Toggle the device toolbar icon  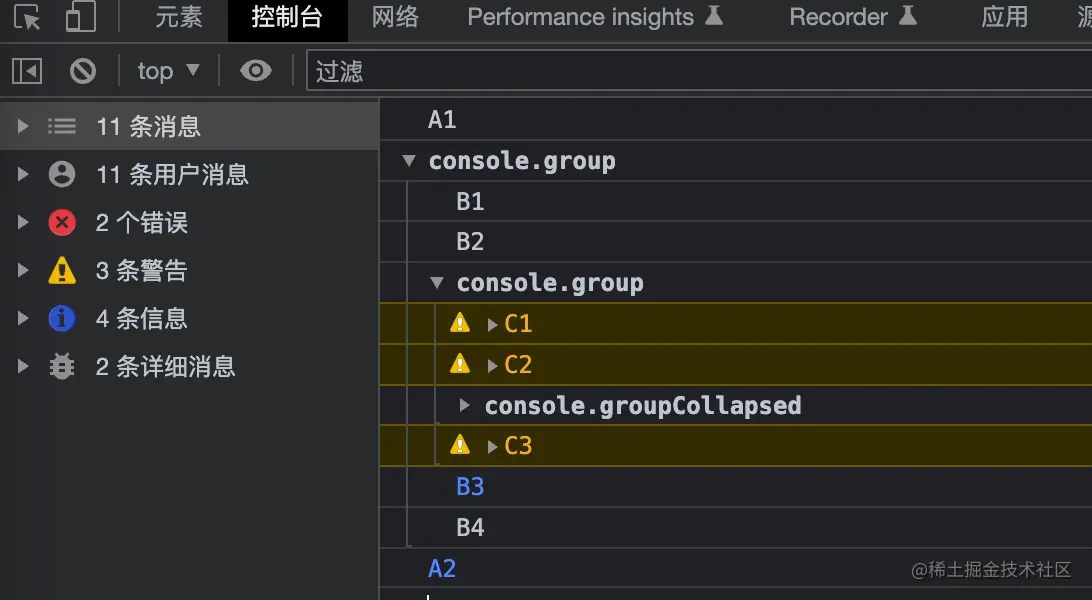[79, 17]
